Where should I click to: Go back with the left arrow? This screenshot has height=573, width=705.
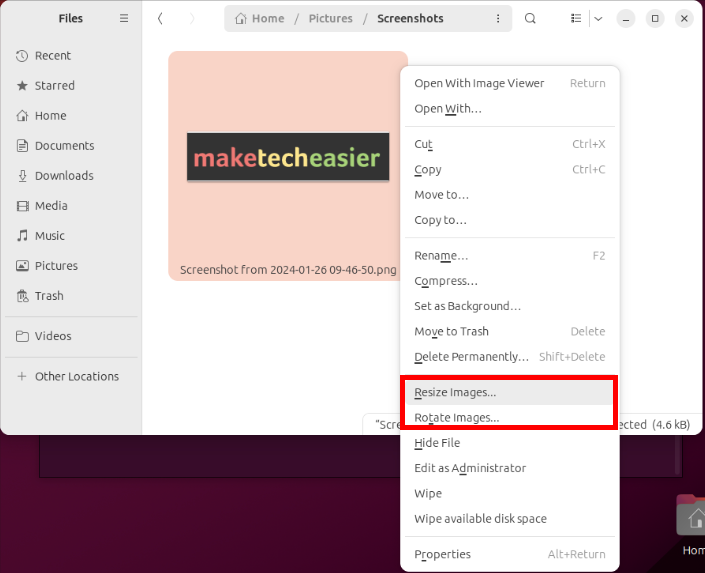coord(160,18)
